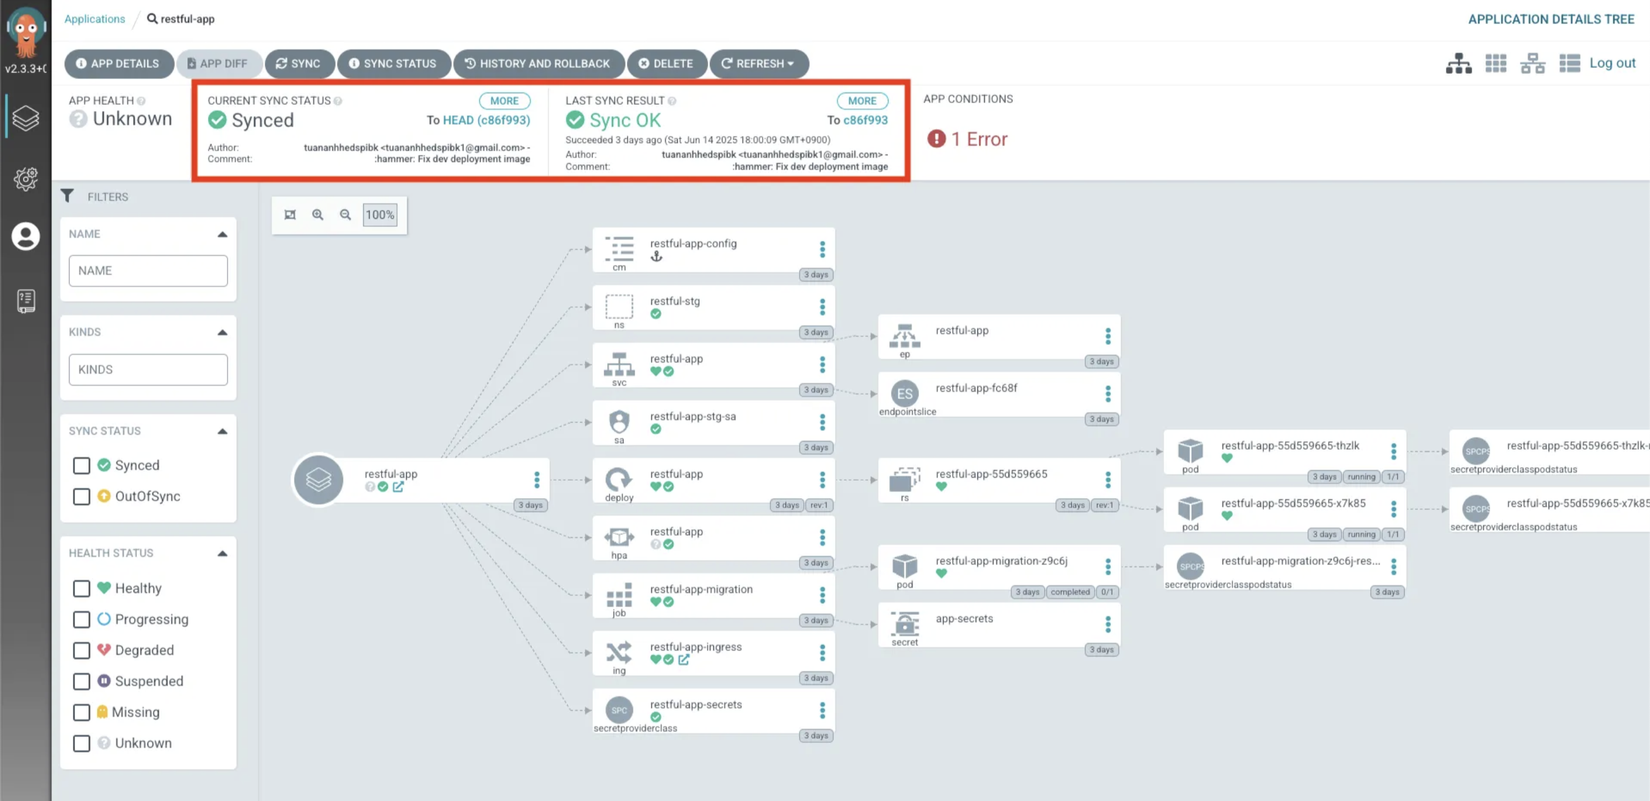The width and height of the screenshot is (1650, 801).
Task: Open the History and Rollback panel
Action: pyautogui.click(x=538, y=64)
